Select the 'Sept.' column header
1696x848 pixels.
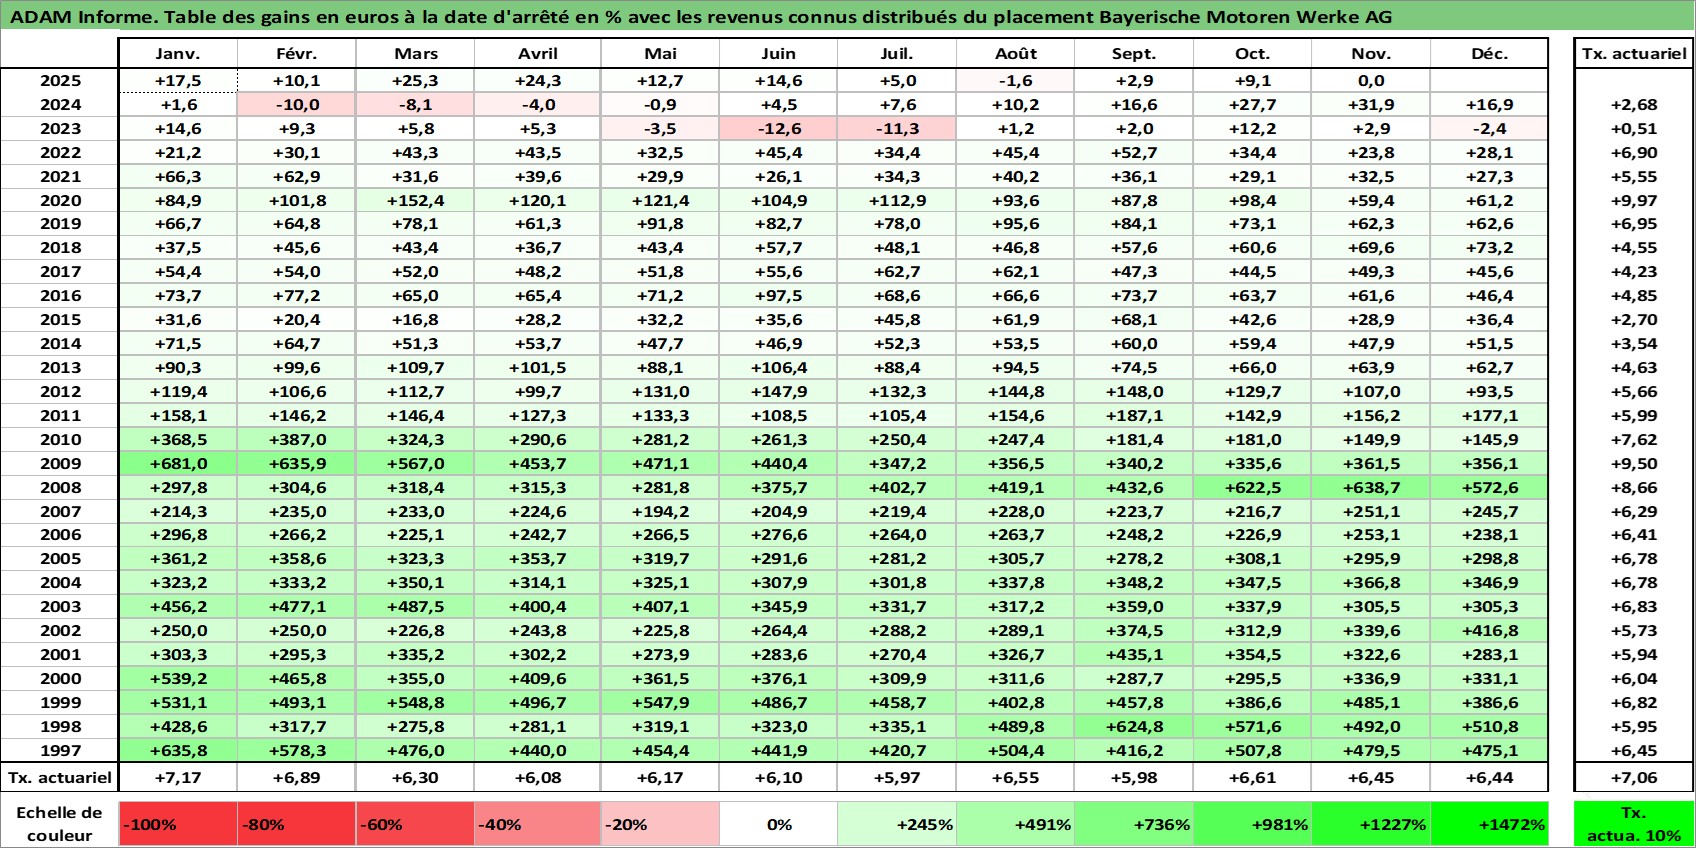1134,54
